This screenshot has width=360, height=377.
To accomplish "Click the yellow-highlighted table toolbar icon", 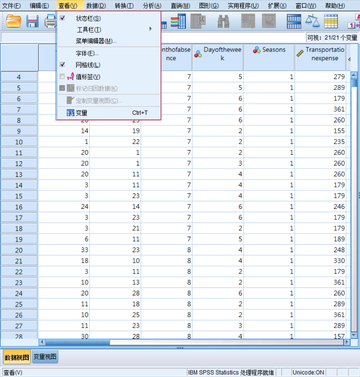I will coord(331,22).
